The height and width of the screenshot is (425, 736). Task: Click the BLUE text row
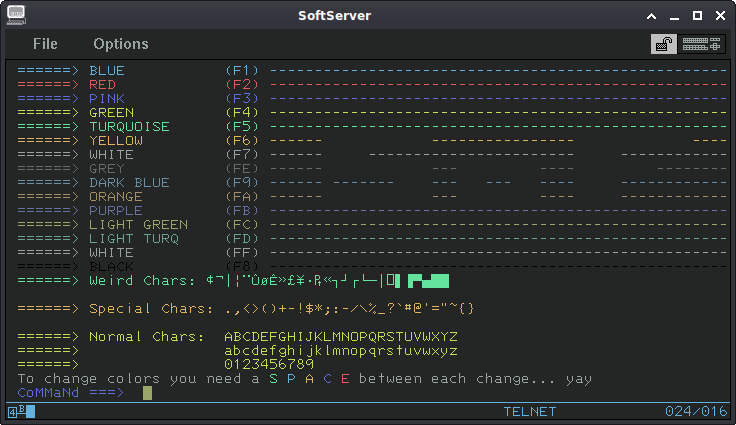(372, 70)
